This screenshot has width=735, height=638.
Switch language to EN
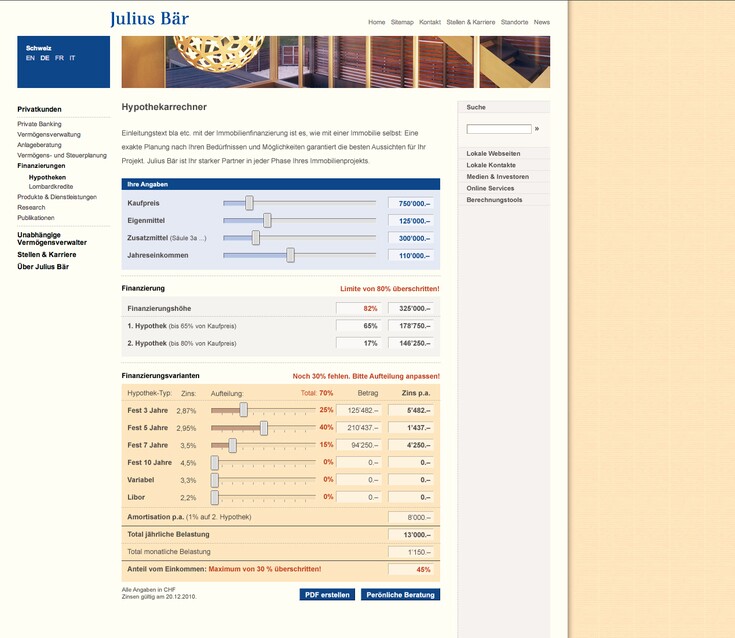[x=30, y=58]
